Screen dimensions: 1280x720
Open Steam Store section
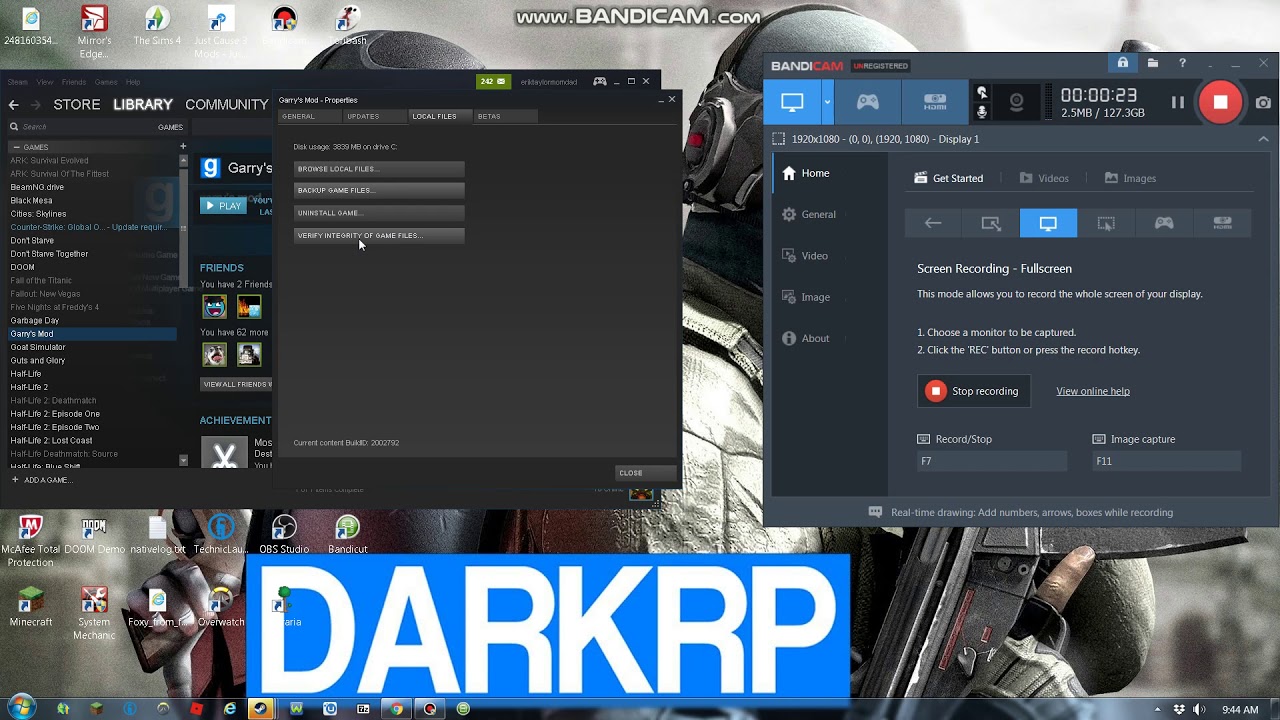point(77,104)
